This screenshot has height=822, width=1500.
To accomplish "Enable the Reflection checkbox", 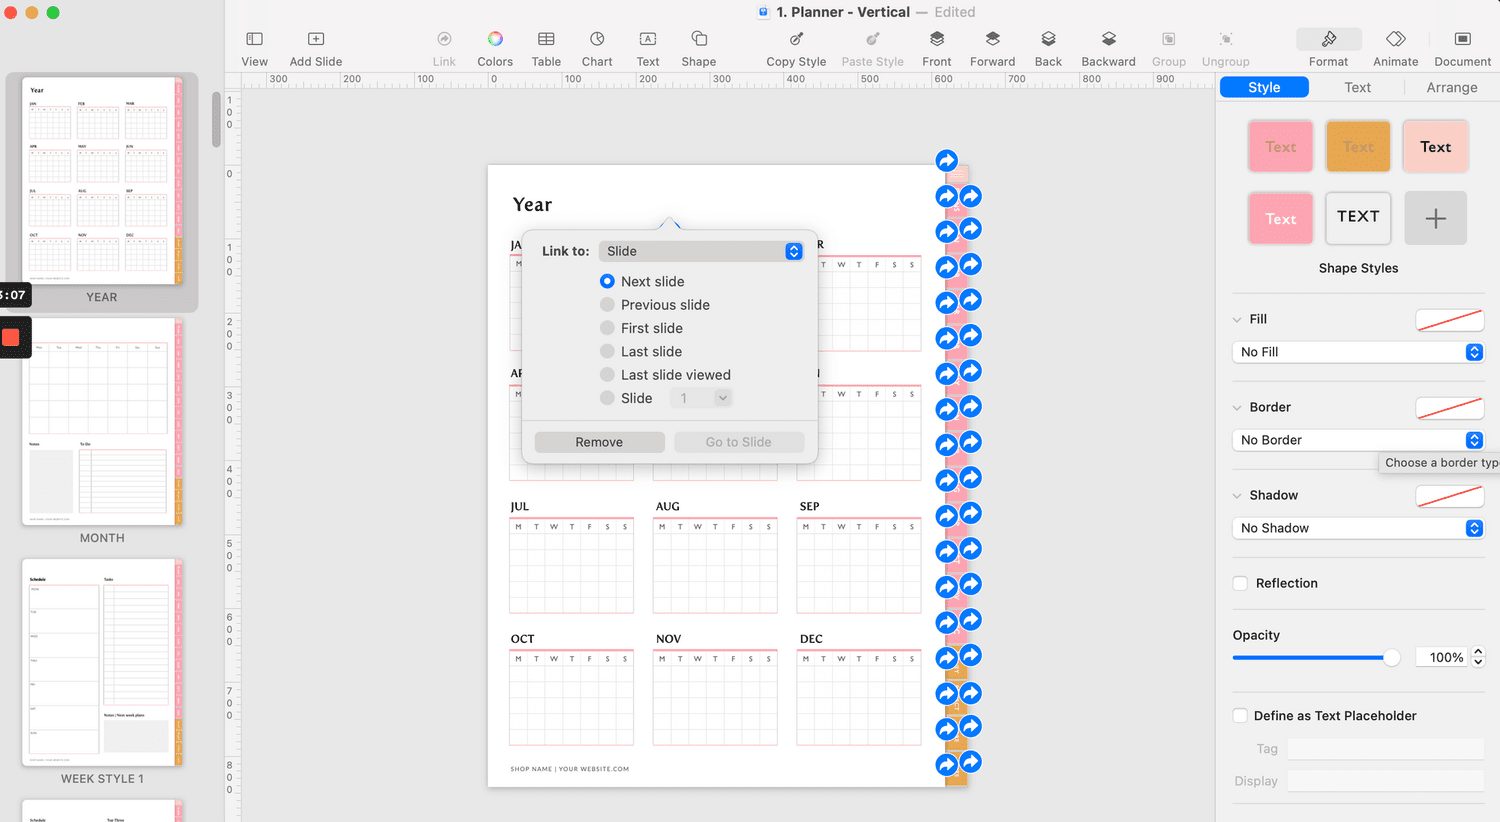I will pyautogui.click(x=1240, y=583).
